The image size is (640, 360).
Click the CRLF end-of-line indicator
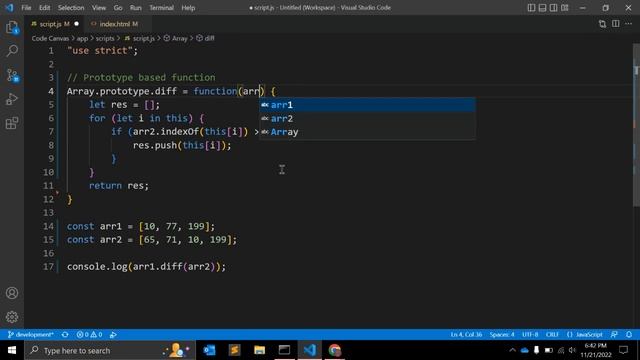pos(552,335)
